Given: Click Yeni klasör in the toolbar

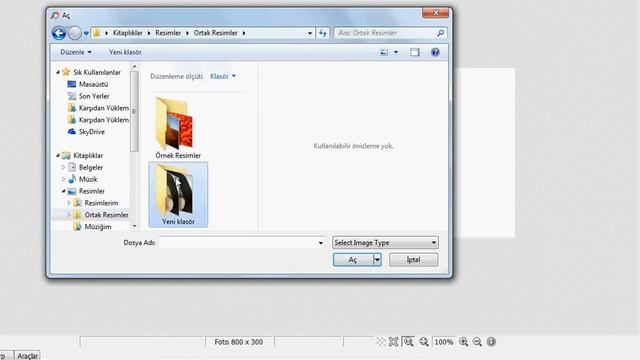Looking at the screenshot, I should [x=125, y=52].
